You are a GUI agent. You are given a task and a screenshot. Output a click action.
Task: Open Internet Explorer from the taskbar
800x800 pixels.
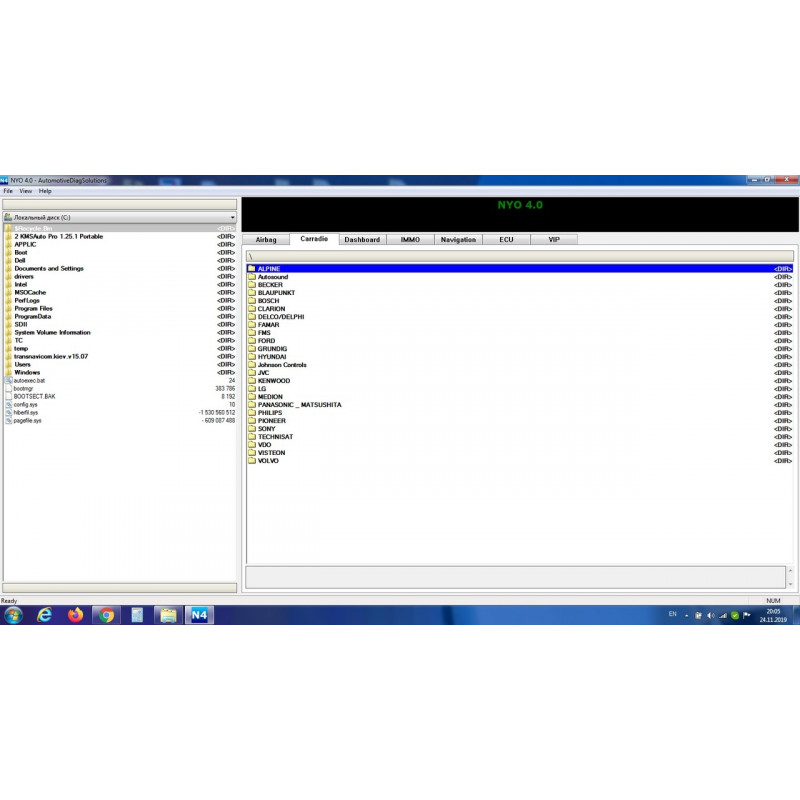click(45, 615)
